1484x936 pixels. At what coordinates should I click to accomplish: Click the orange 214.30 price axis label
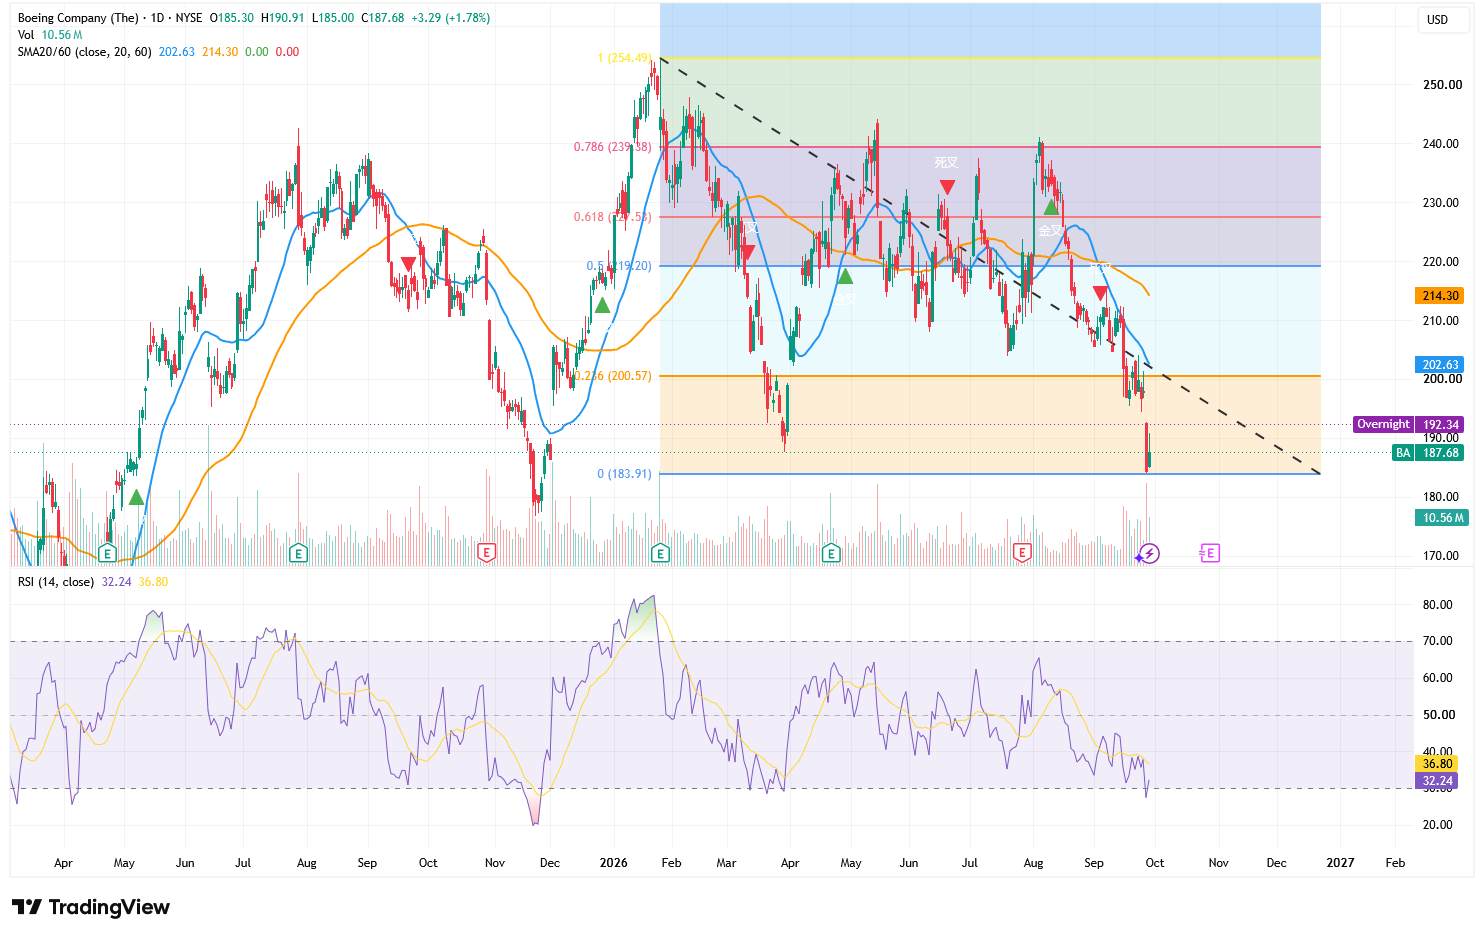pos(1440,296)
